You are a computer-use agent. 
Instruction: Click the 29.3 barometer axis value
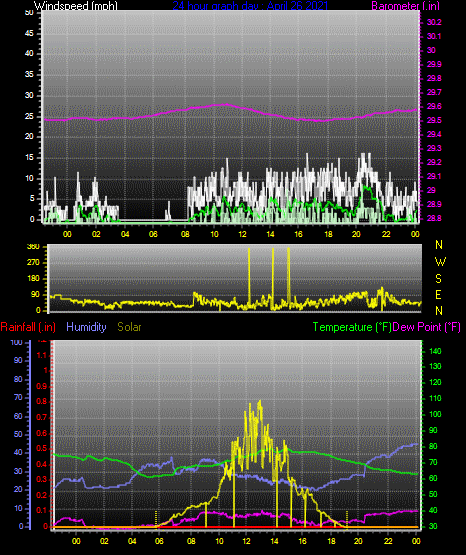coord(434,148)
